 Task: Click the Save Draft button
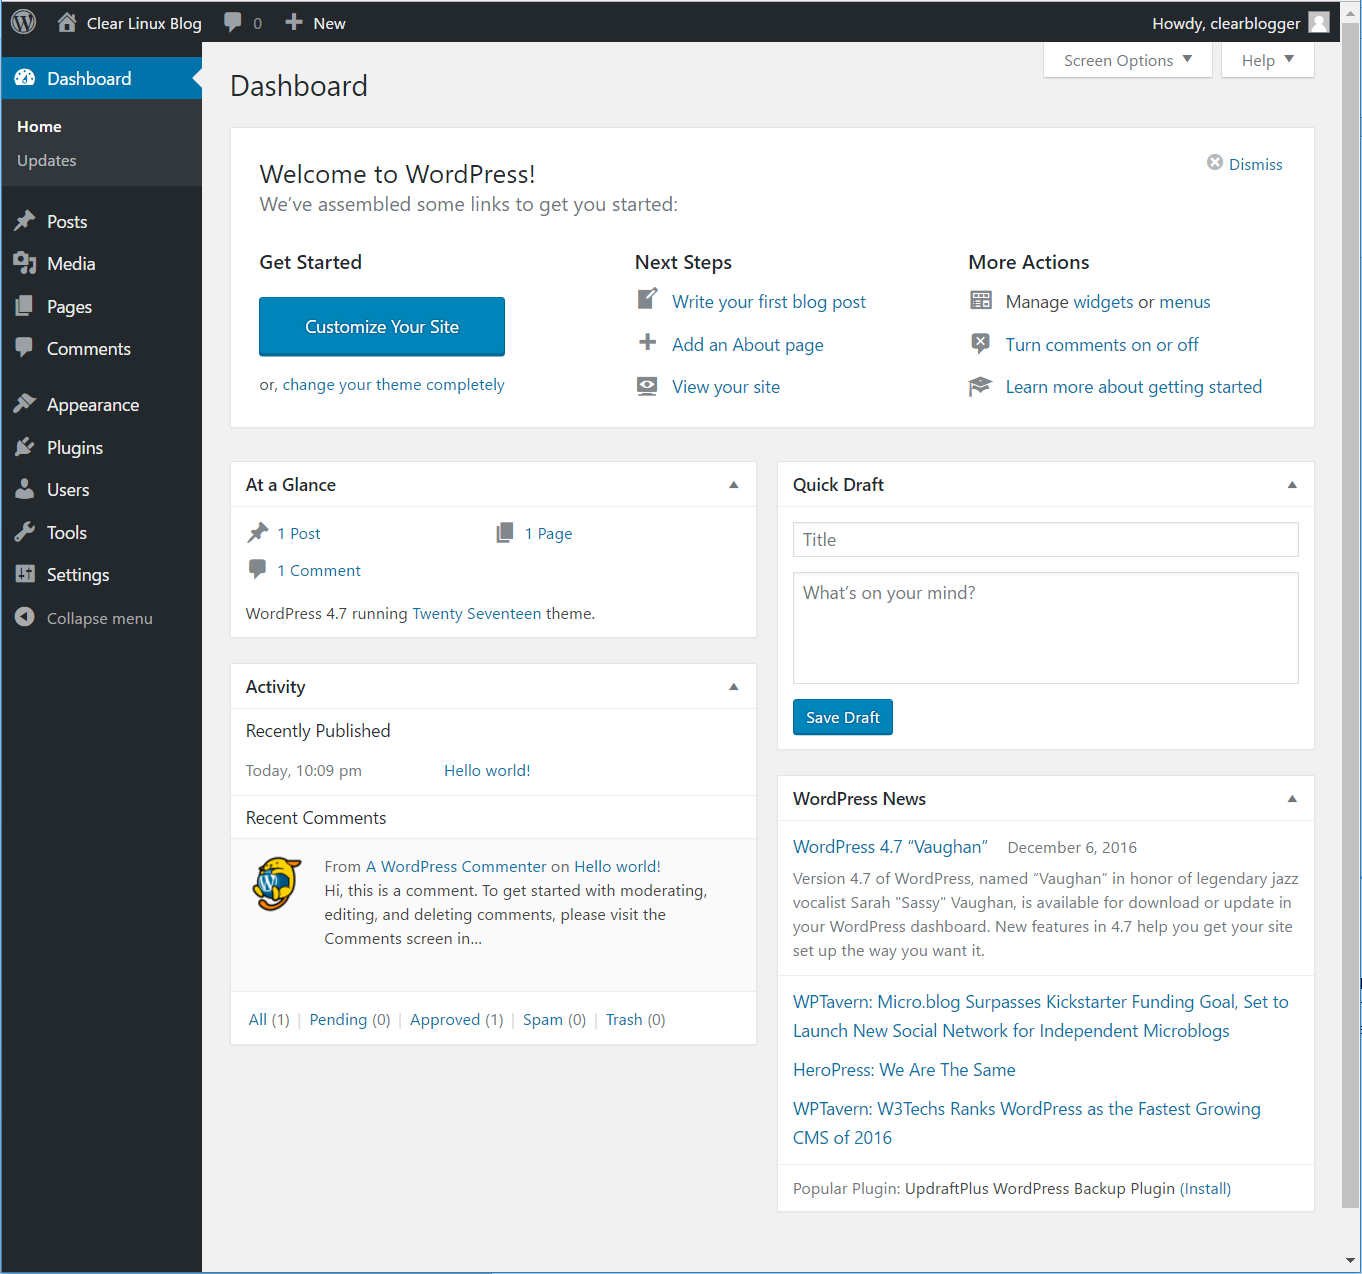click(843, 717)
